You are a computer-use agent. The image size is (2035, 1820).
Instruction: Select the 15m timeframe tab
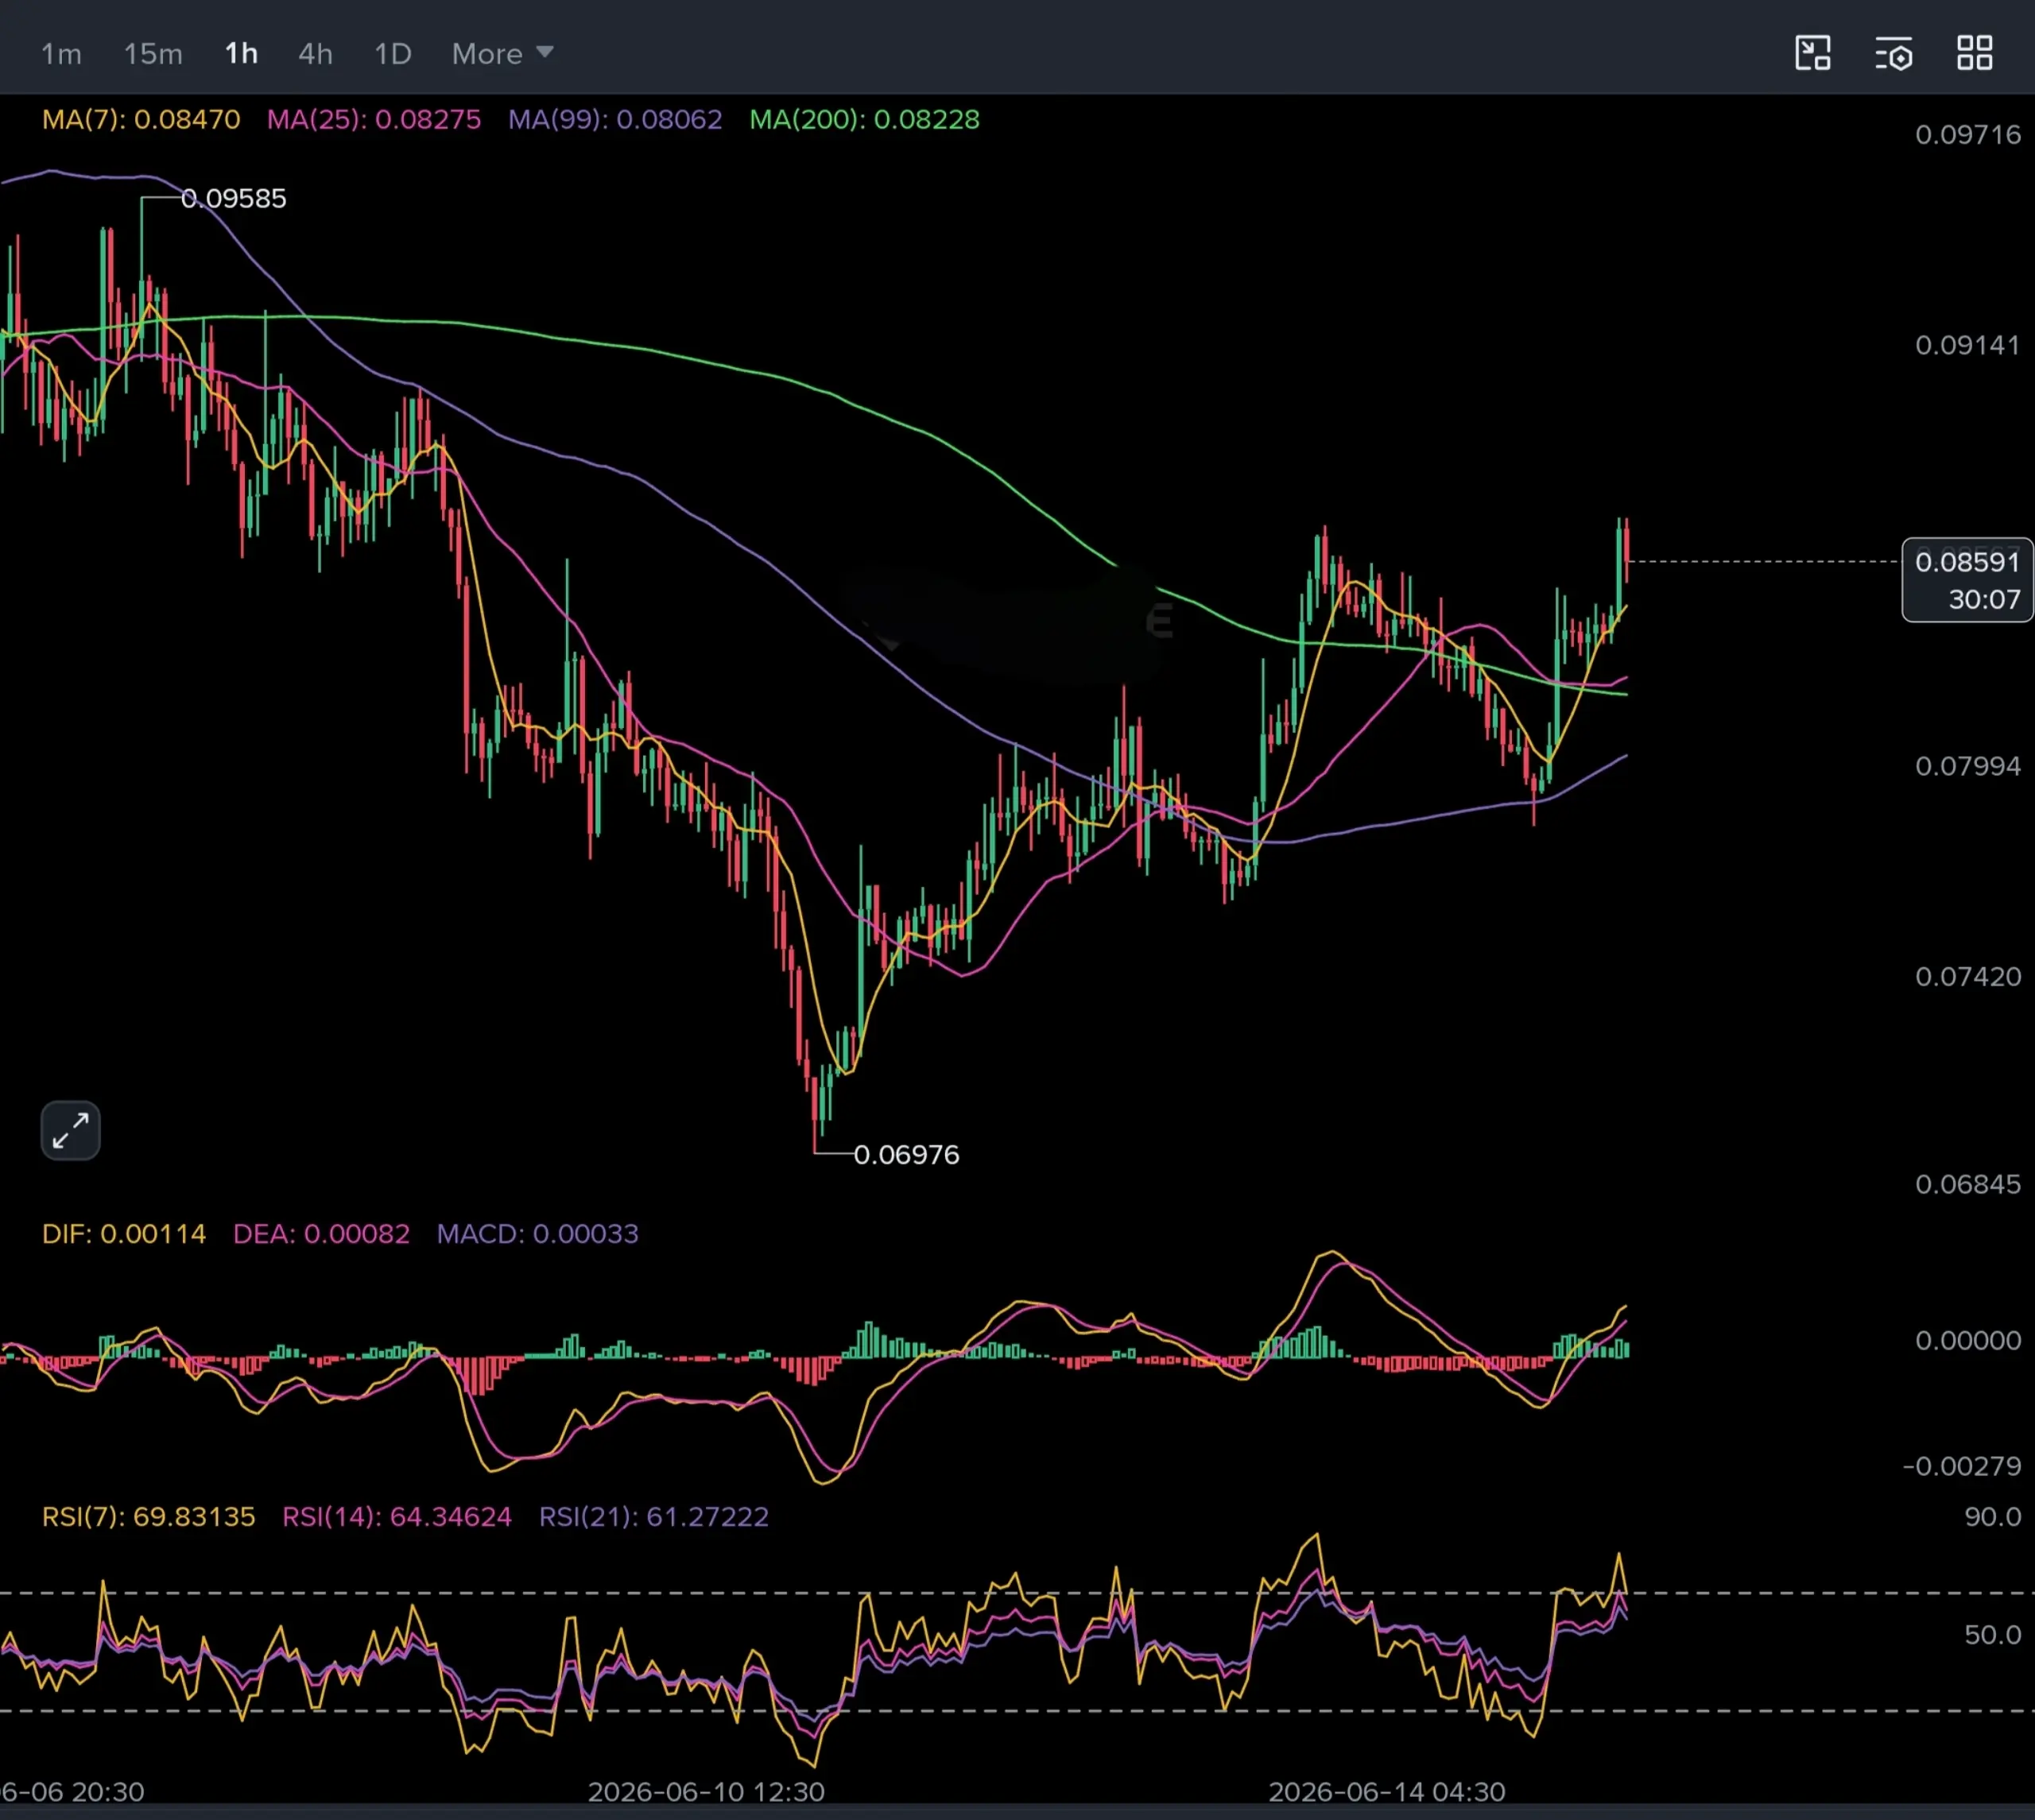click(153, 54)
